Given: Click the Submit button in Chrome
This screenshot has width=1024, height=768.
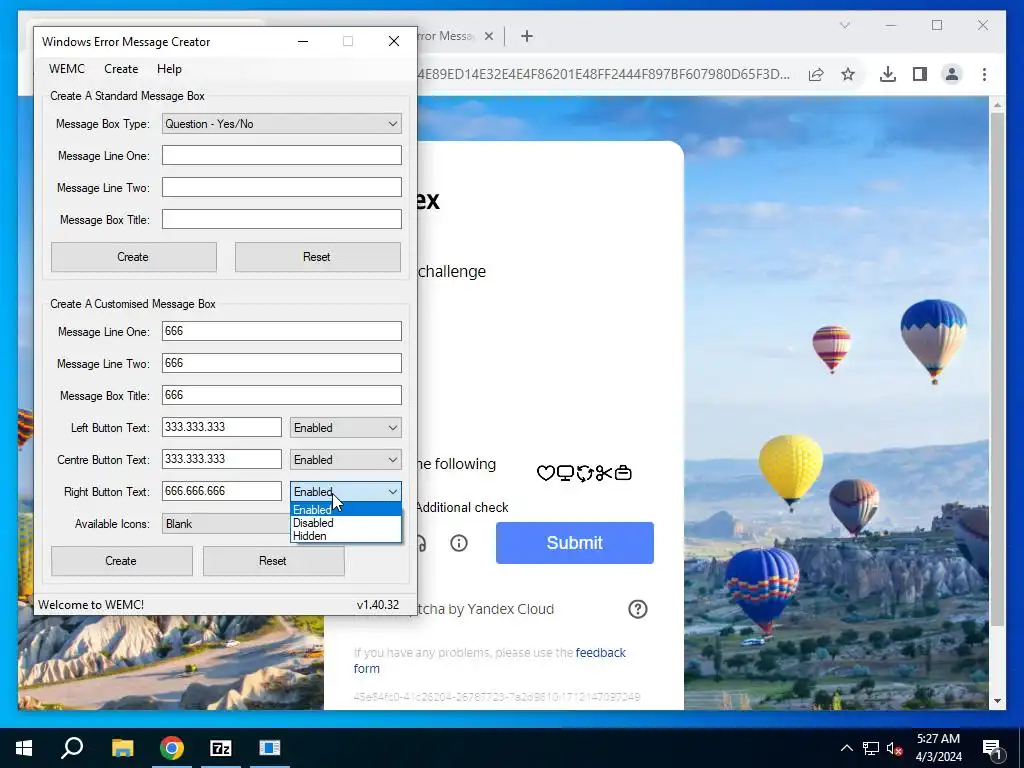Looking at the screenshot, I should tap(575, 543).
